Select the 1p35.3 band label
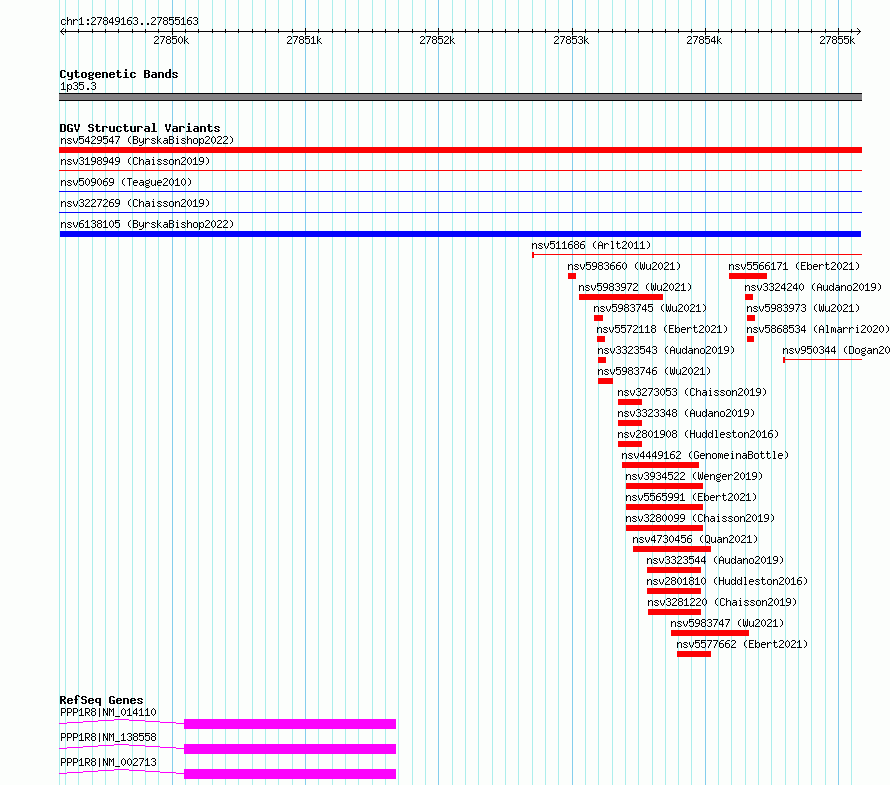Viewport: 890px width, 785px height. pos(78,86)
